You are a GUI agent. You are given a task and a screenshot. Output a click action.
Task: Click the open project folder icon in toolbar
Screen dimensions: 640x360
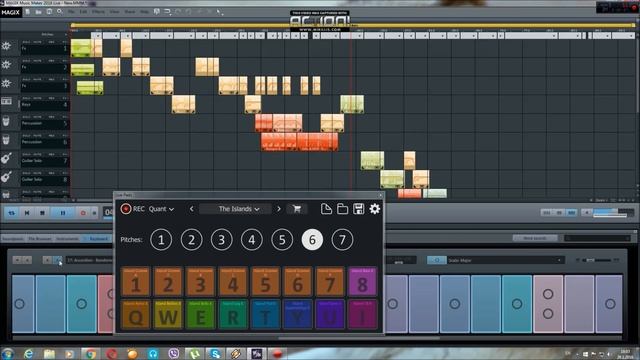[38, 12]
